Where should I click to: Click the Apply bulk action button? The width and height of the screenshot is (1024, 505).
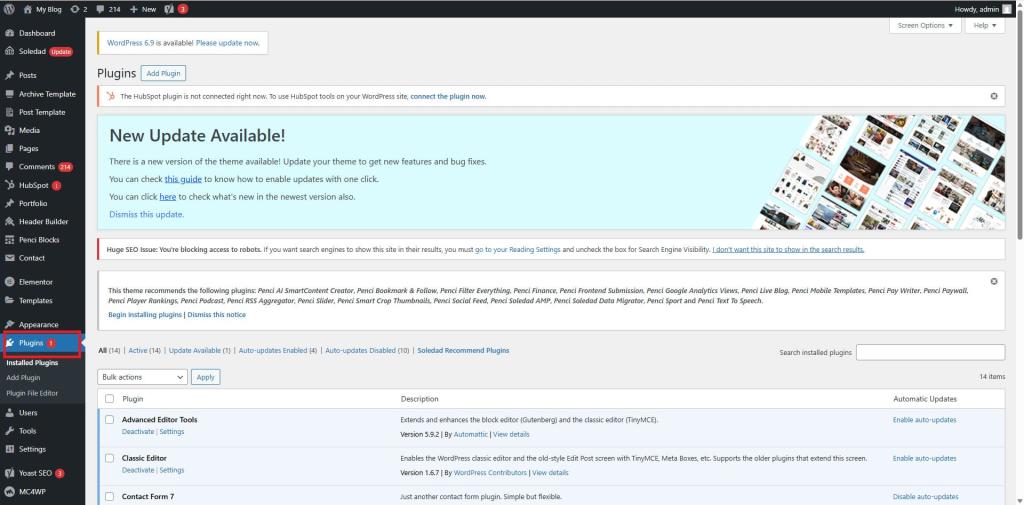pos(206,377)
